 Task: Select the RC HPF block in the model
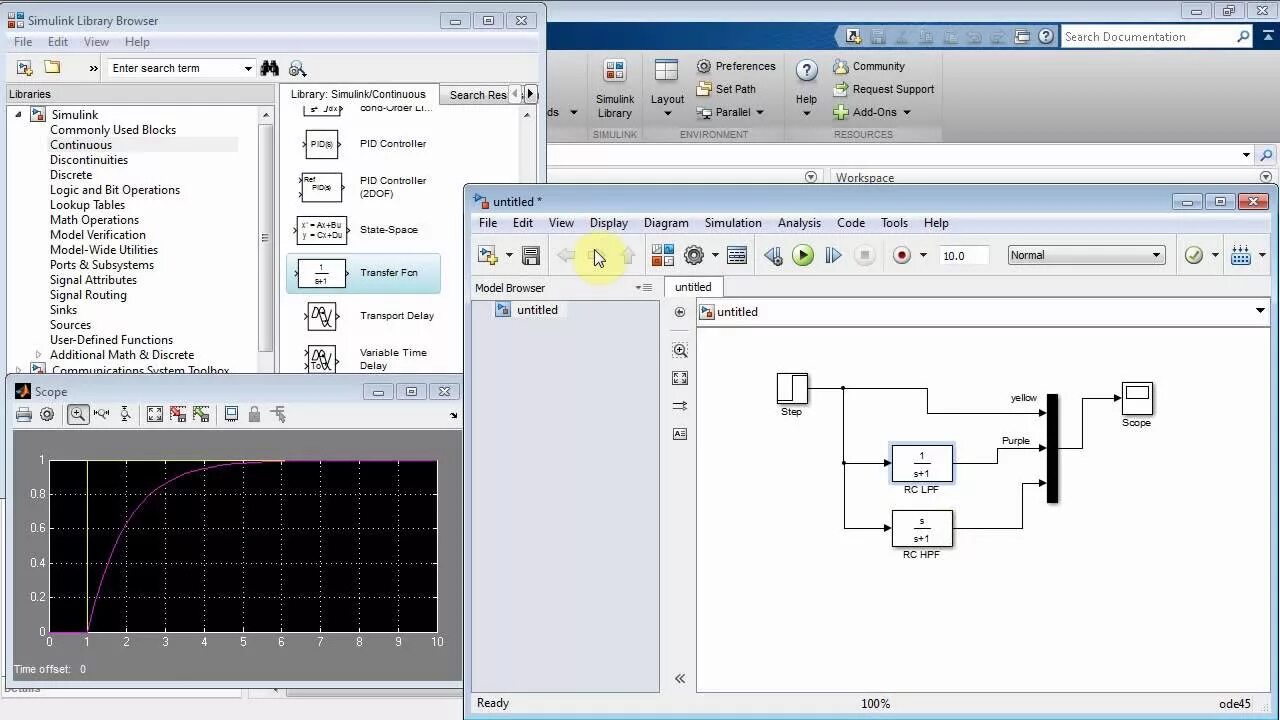(x=922, y=529)
